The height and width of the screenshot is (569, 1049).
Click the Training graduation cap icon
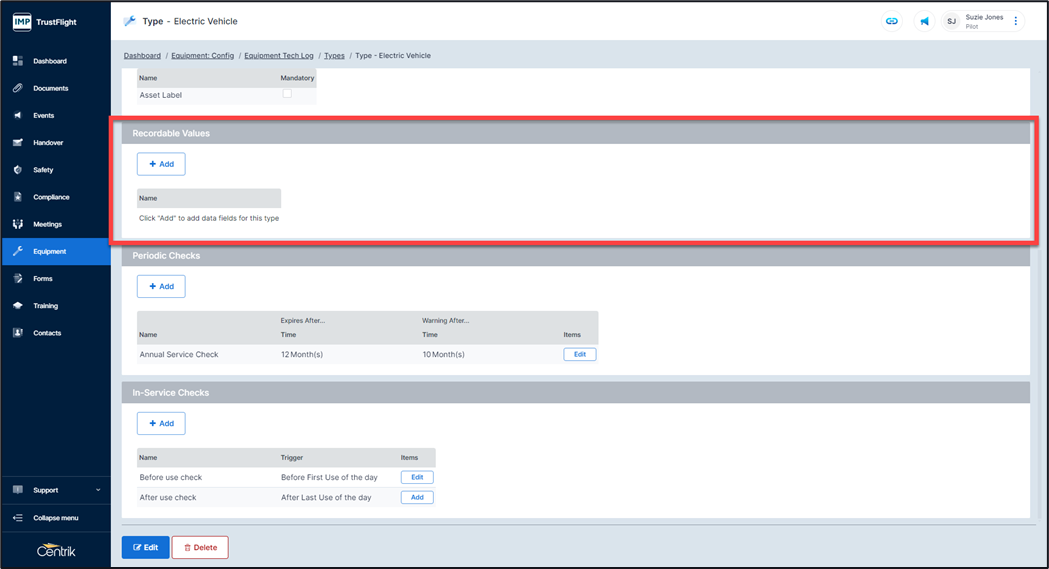tap(18, 306)
